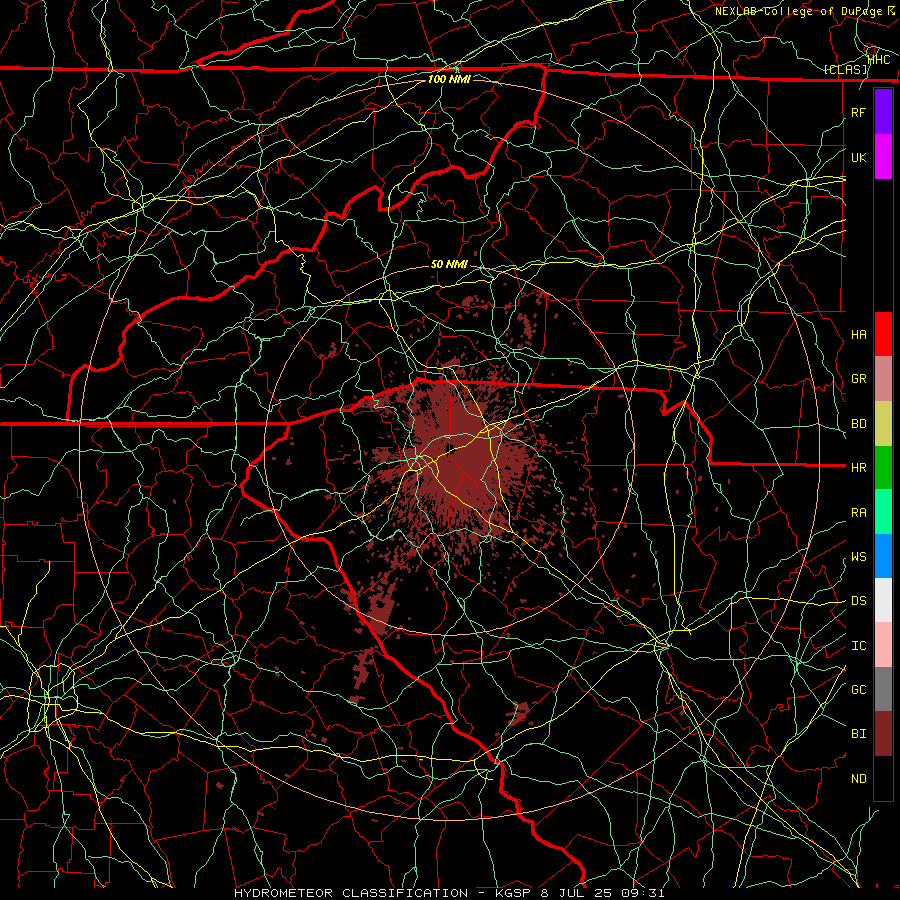Screen dimensions: 900x900
Task: Pick the RA light-green legend swatch
Action: coord(883,513)
